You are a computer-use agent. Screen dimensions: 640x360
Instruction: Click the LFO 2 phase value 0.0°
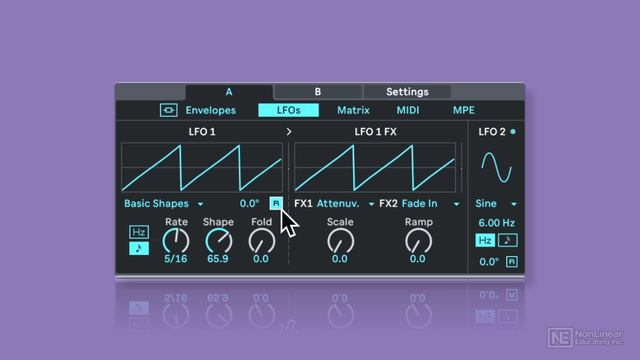click(489, 262)
